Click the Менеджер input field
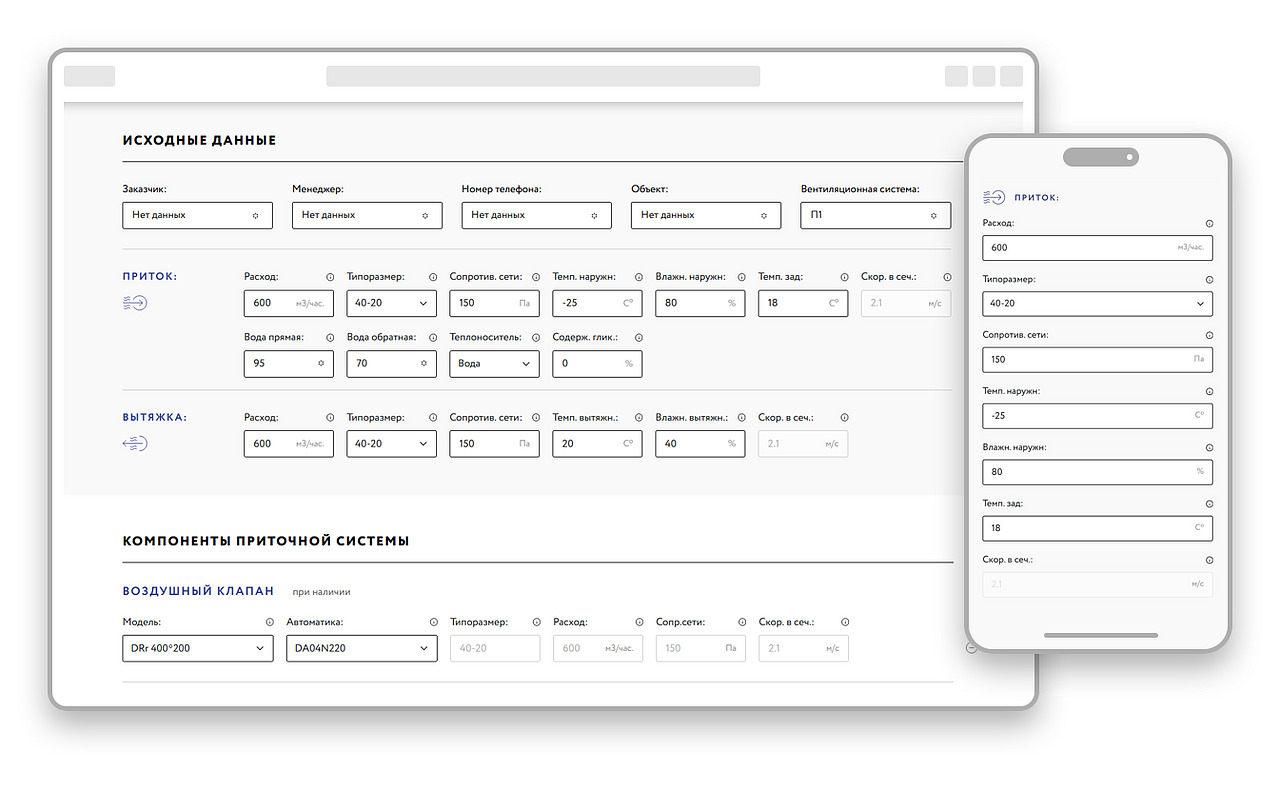Screen dimensions: 1280x790 coord(366,215)
